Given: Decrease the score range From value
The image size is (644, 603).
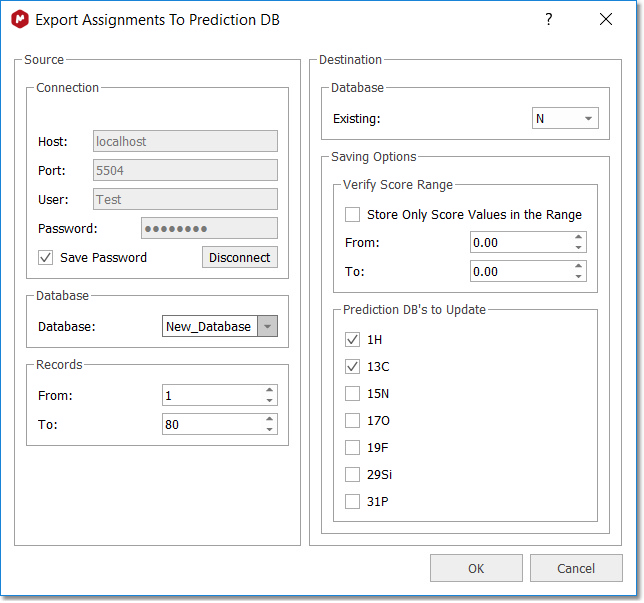Looking at the screenshot, I should (x=578, y=248).
